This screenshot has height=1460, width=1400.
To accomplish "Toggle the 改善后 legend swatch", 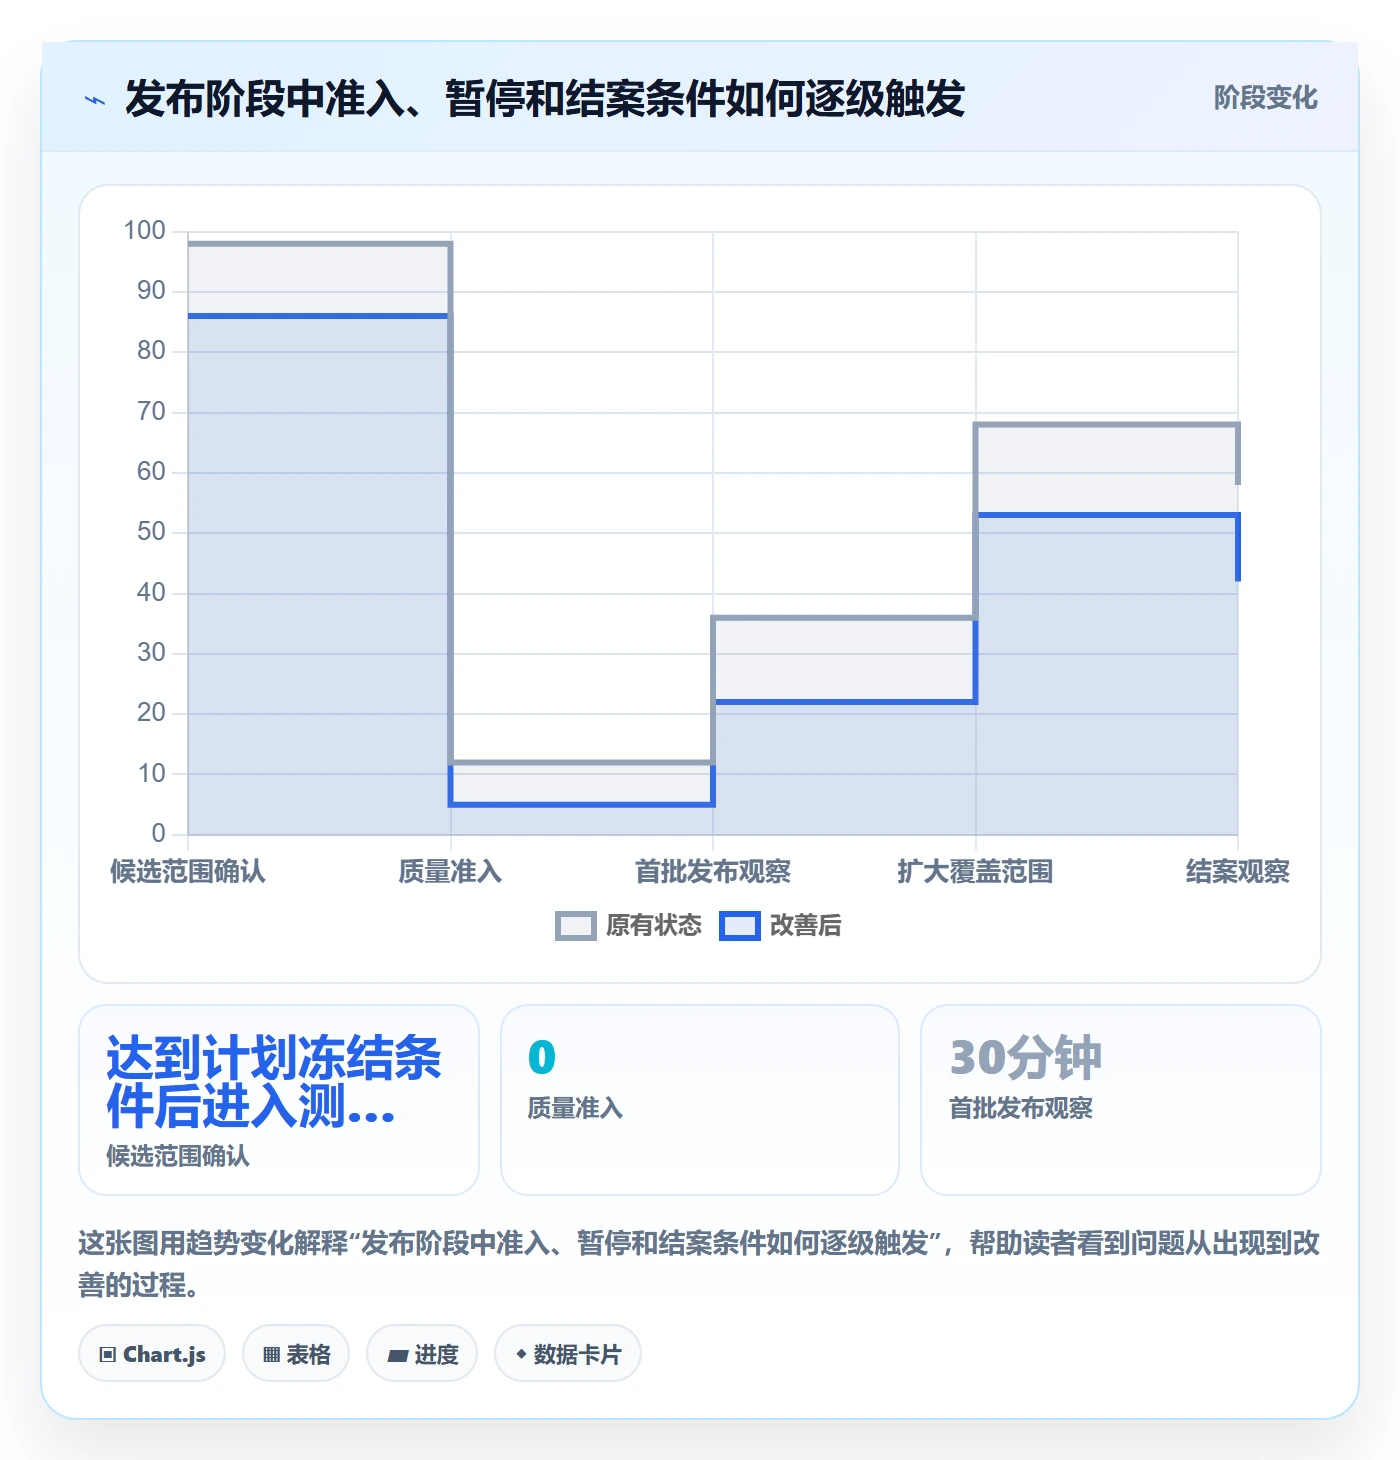I will [x=740, y=926].
